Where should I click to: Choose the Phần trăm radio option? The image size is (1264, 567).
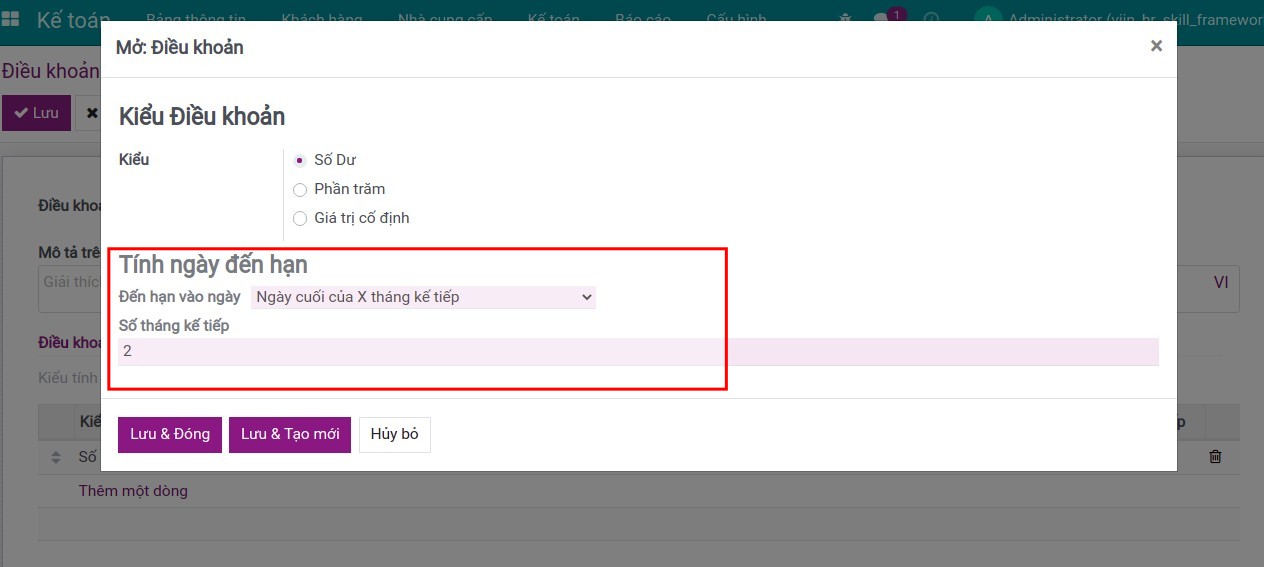coord(300,189)
